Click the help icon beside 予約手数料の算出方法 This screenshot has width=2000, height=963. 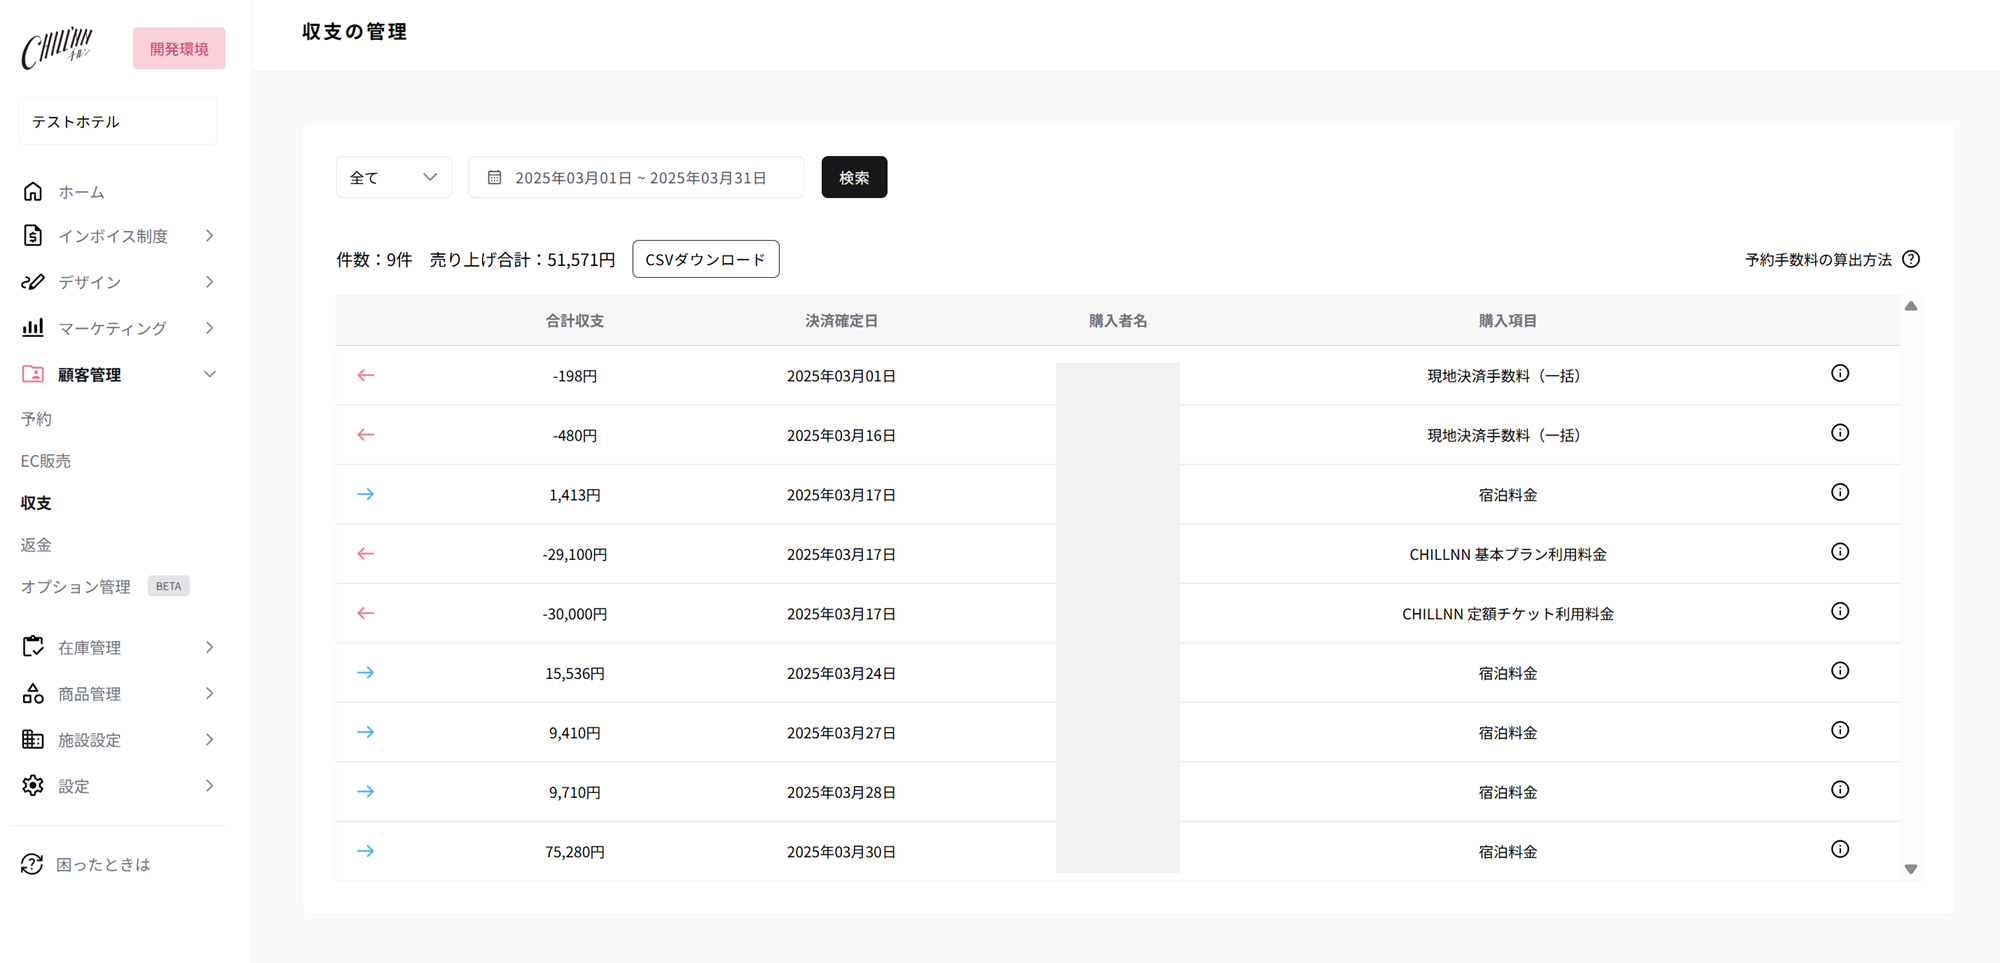pyautogui.click(x=1911, y=259)
